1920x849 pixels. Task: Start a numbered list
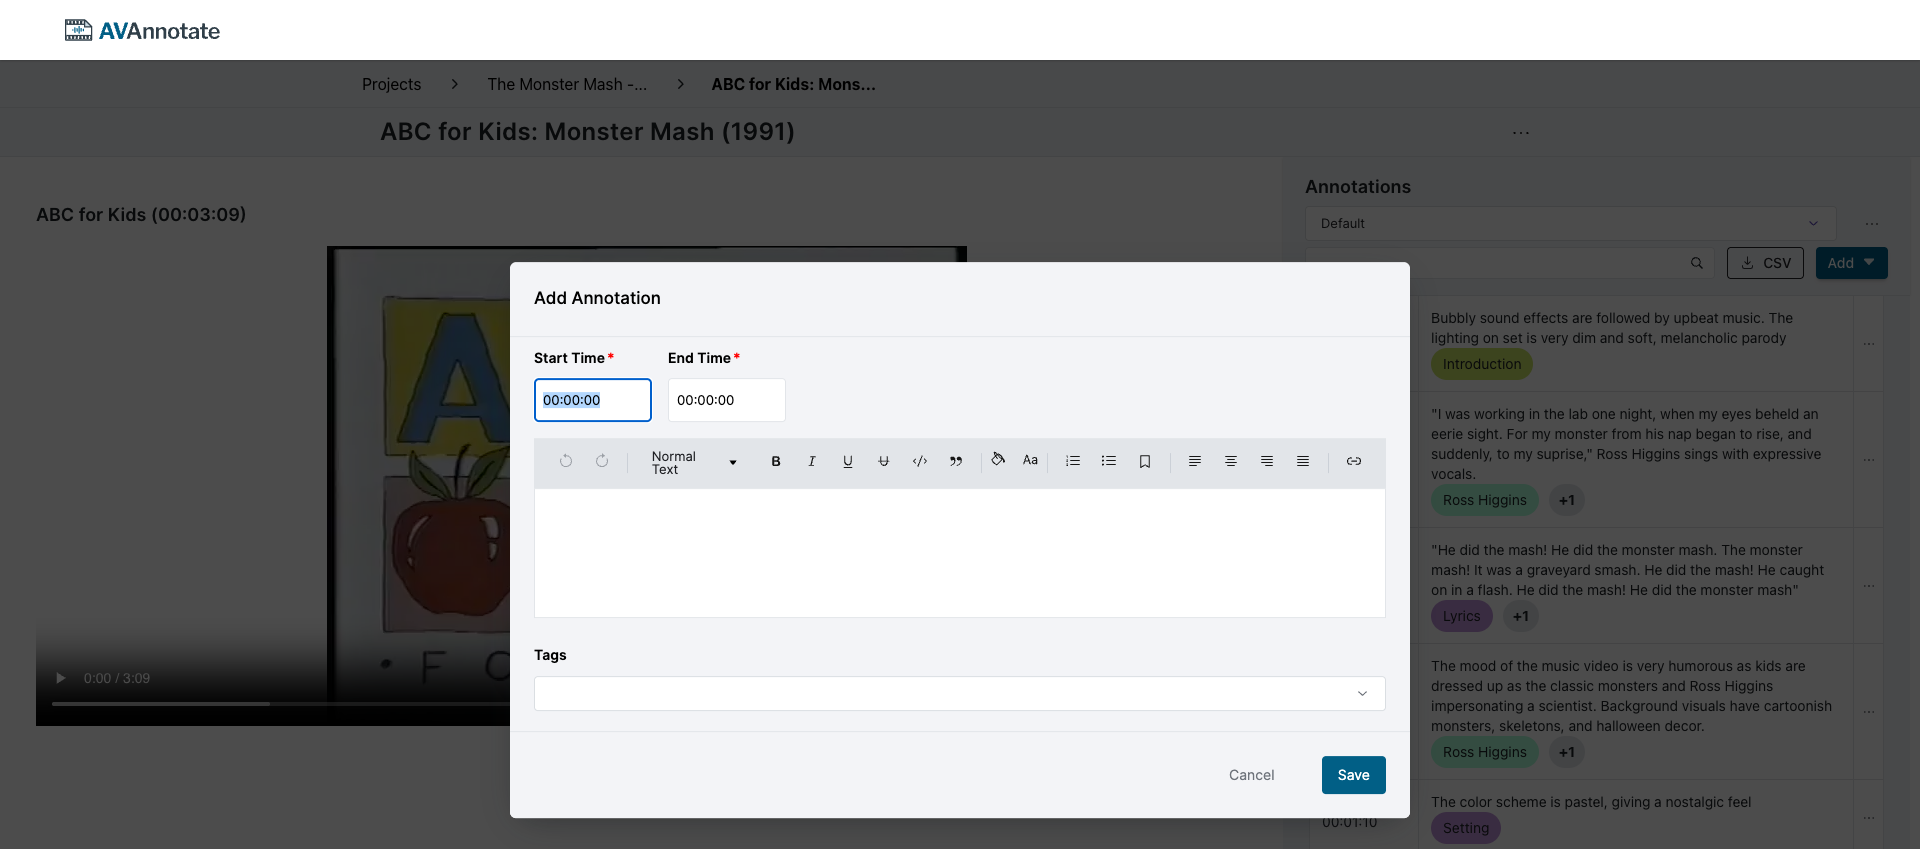(x=1073, y=461)
